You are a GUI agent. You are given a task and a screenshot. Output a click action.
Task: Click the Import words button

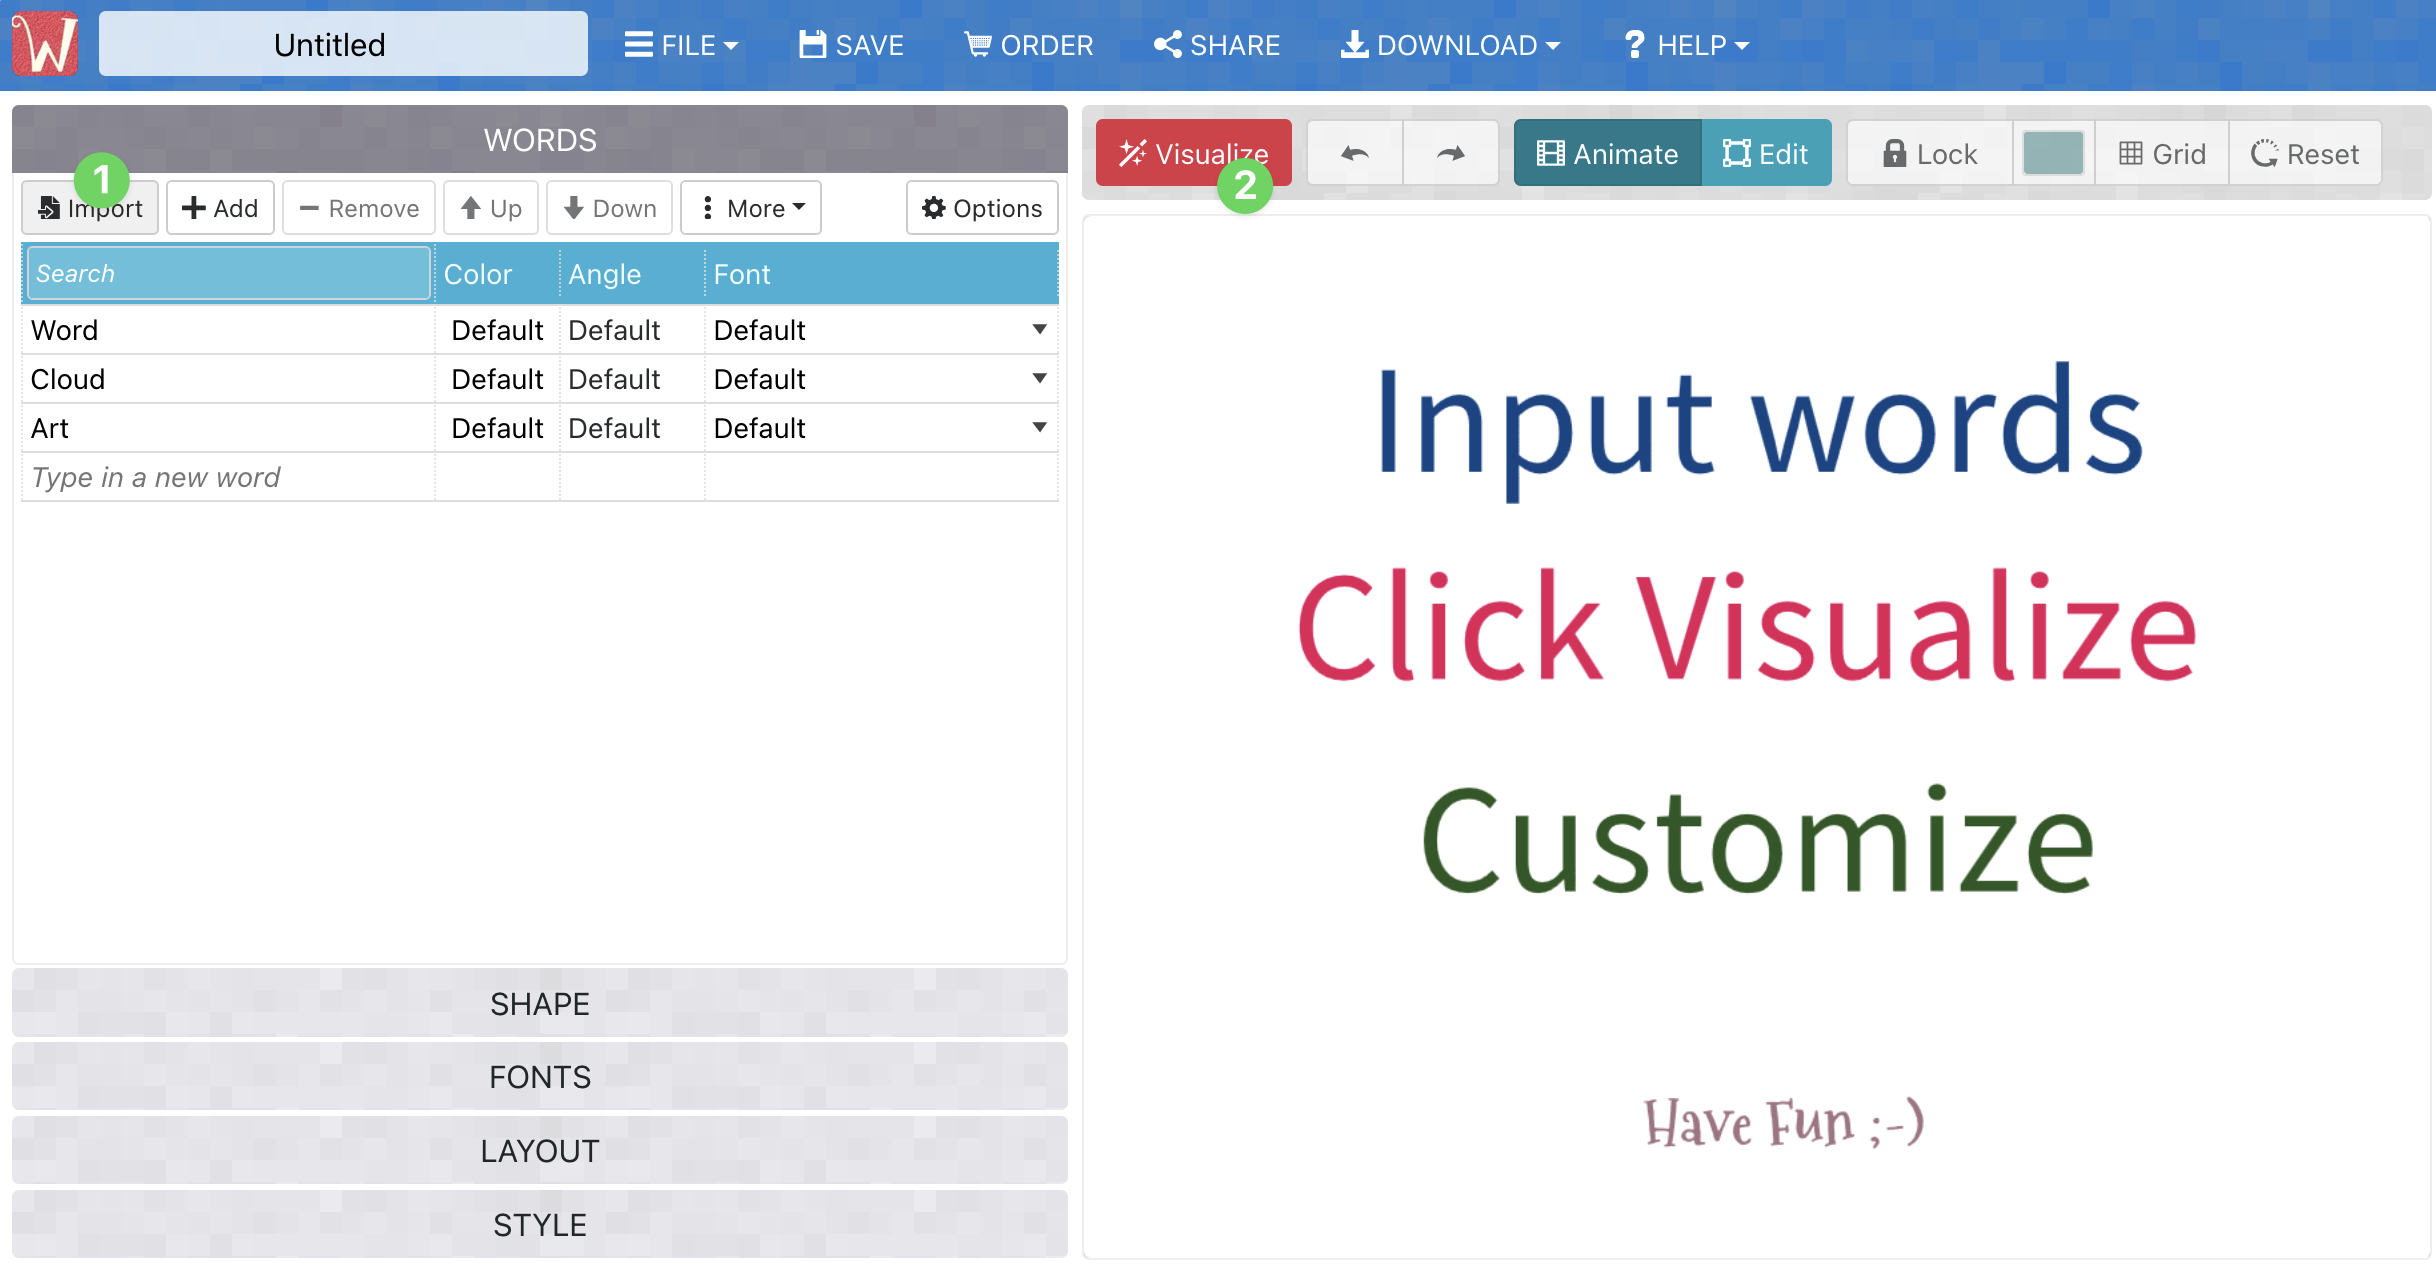[90, 208]
